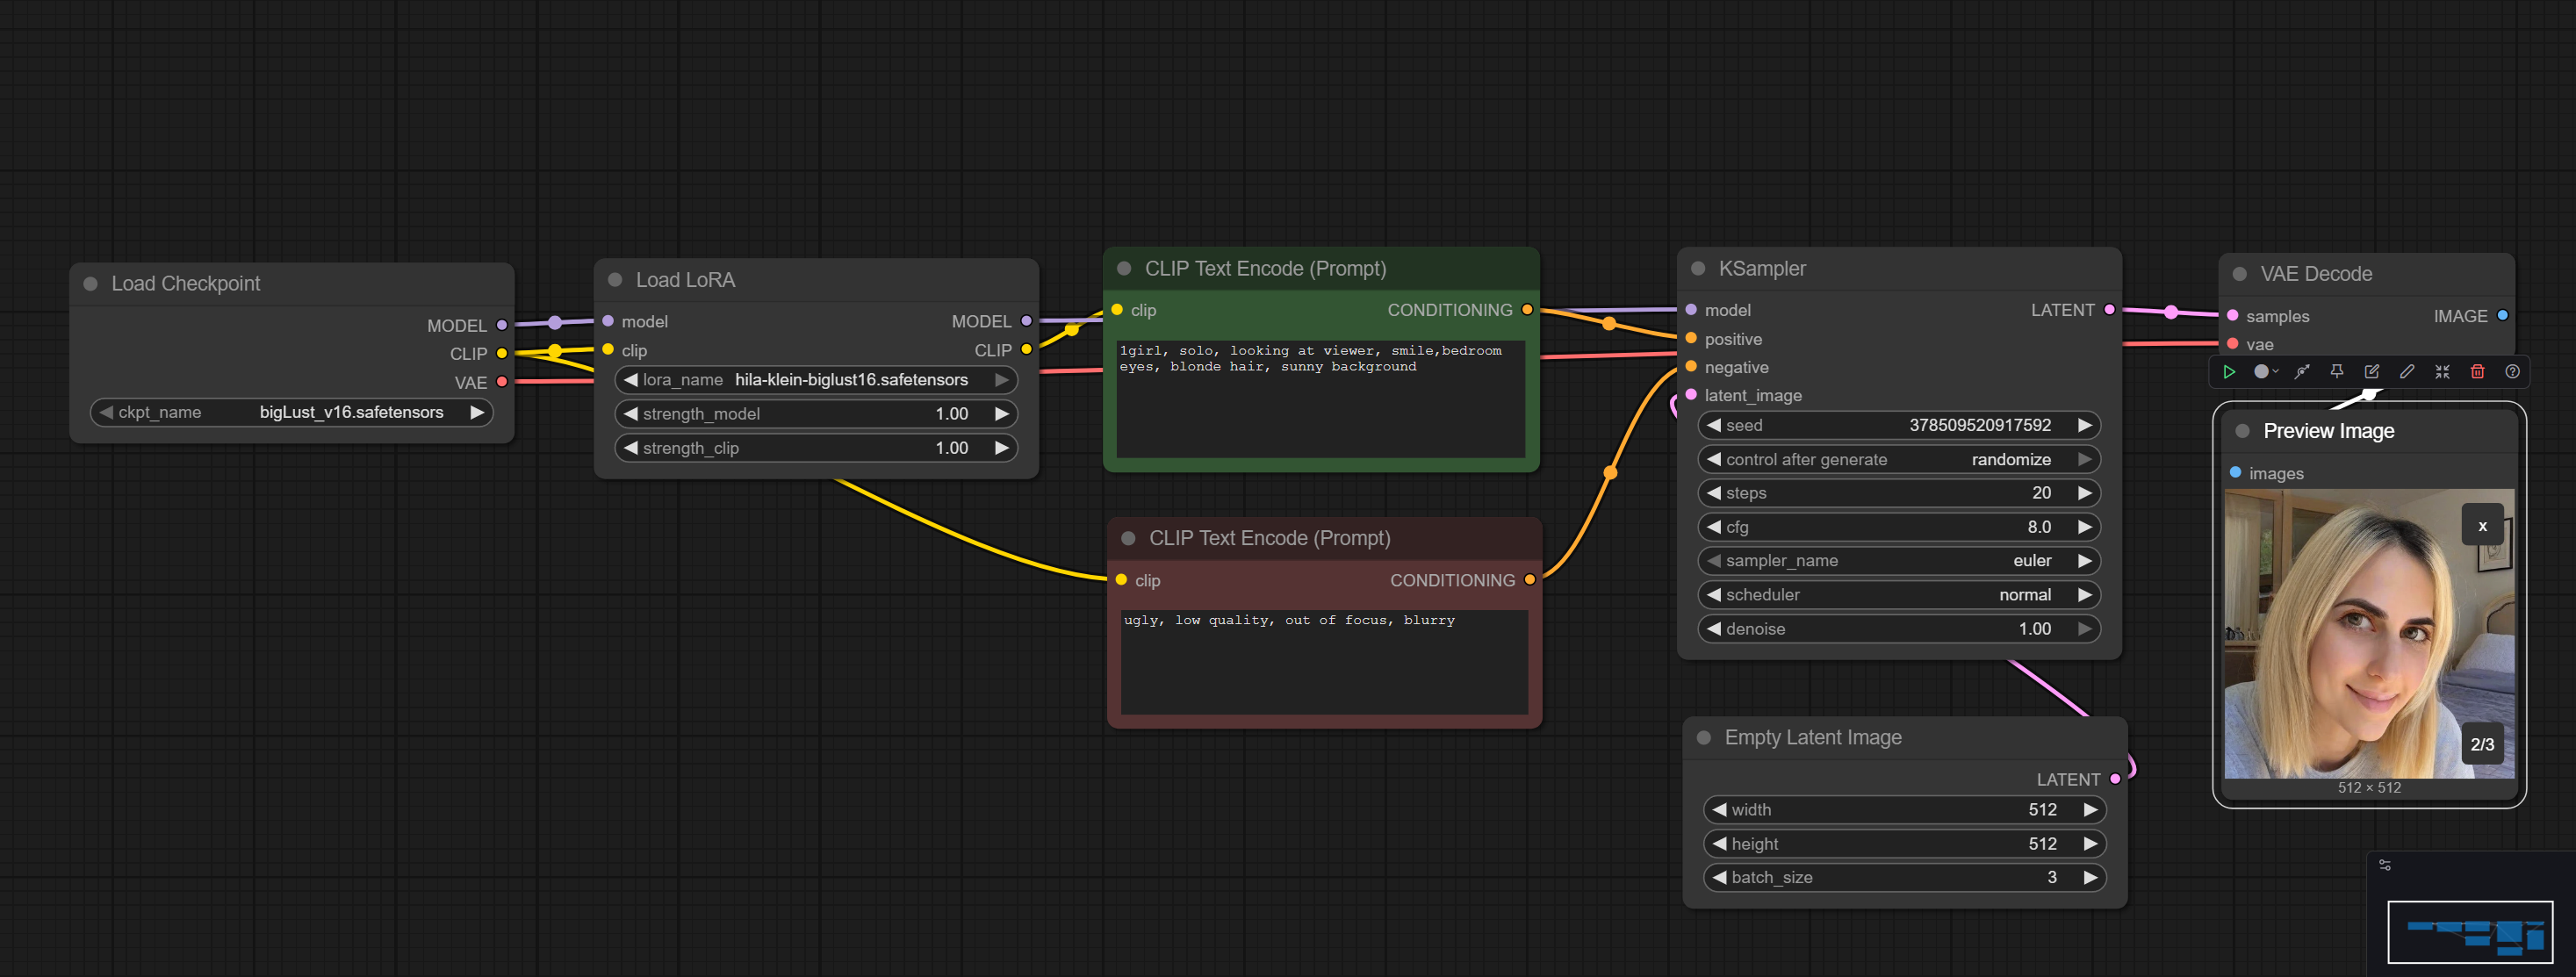Run the selected node with green play icon
The image size is (2576, 977).
(2229, 372)
